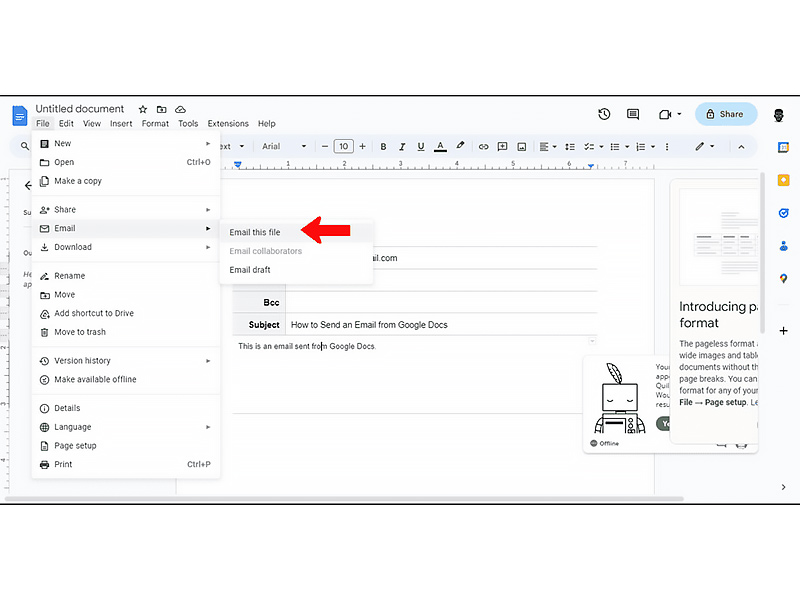Choose Email this file
Screen dimensions: 800x600
296,232
